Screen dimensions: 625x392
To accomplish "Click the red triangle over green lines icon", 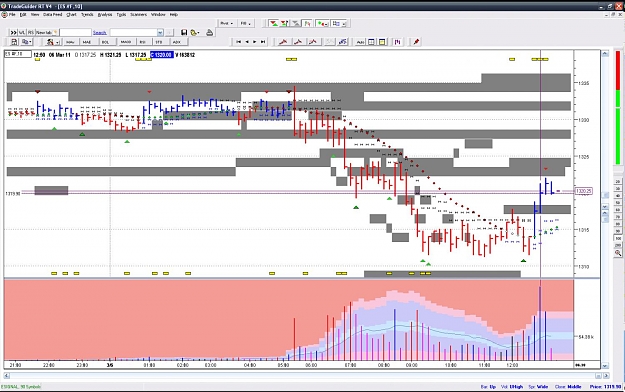I will point(284,24).
